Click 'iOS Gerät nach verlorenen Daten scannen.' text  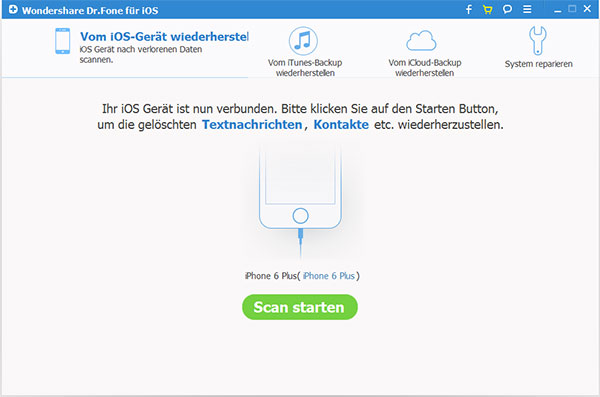point(140,54)
